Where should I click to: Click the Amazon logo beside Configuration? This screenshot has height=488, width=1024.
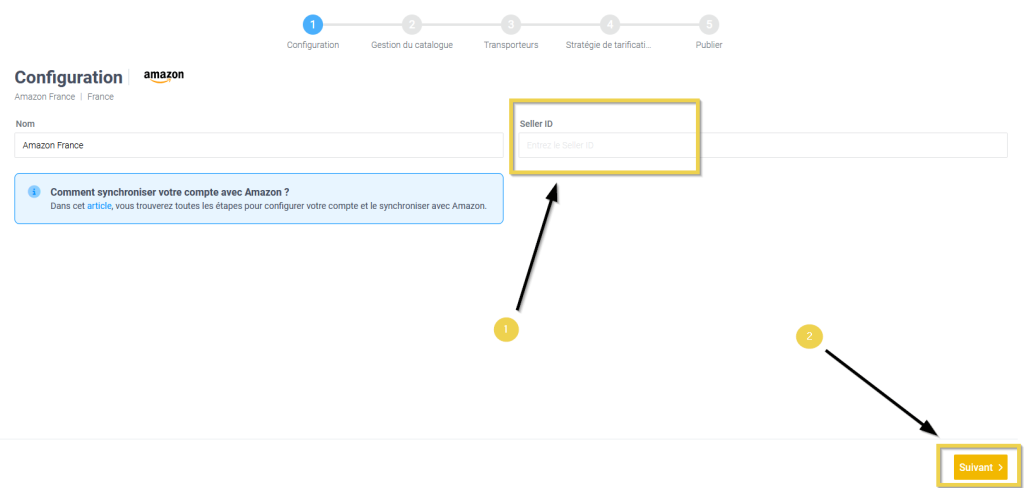164,76
